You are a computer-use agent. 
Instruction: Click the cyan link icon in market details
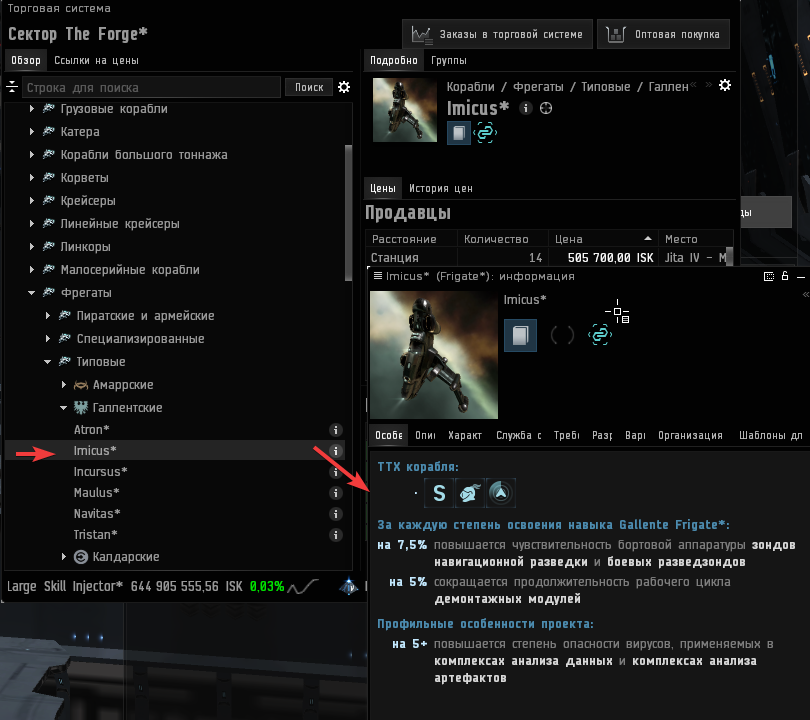click(485, 133)
